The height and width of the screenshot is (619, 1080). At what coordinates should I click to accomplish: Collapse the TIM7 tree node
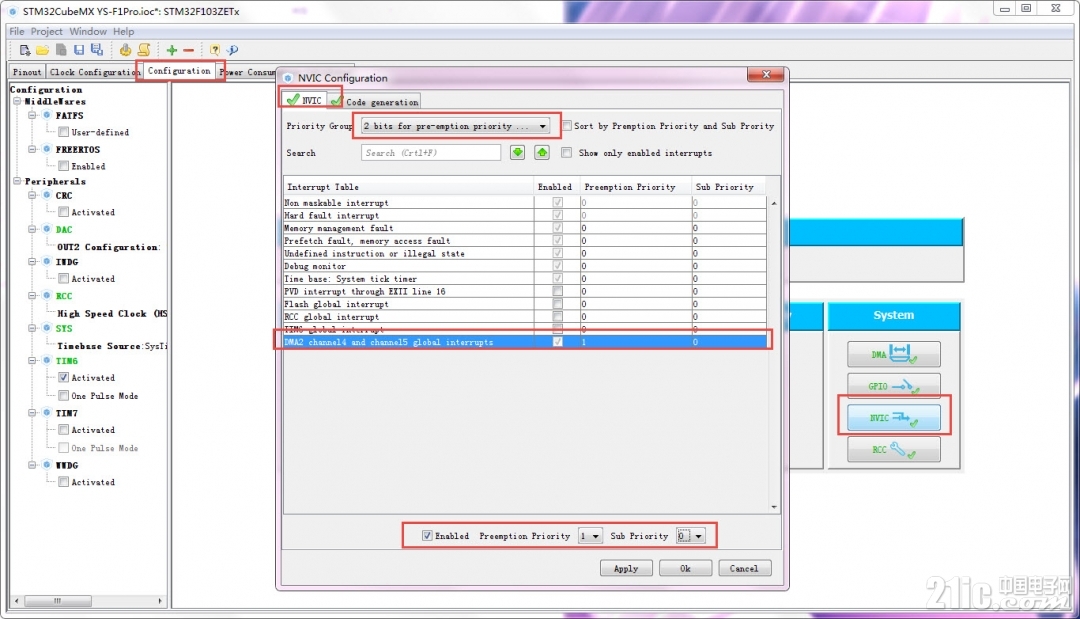(32, 413)
